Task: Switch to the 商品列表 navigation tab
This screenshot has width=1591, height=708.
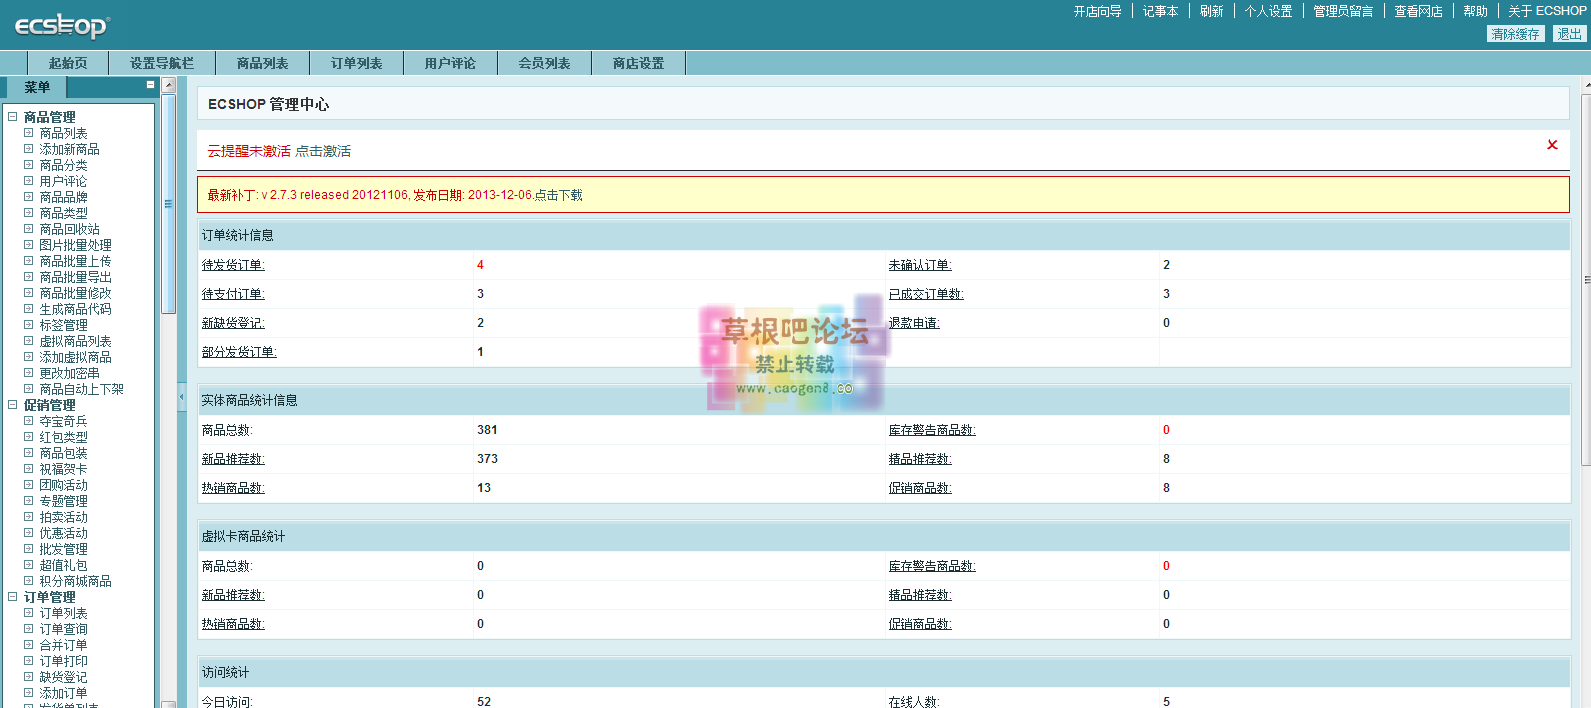Action: tap(262, 63)
